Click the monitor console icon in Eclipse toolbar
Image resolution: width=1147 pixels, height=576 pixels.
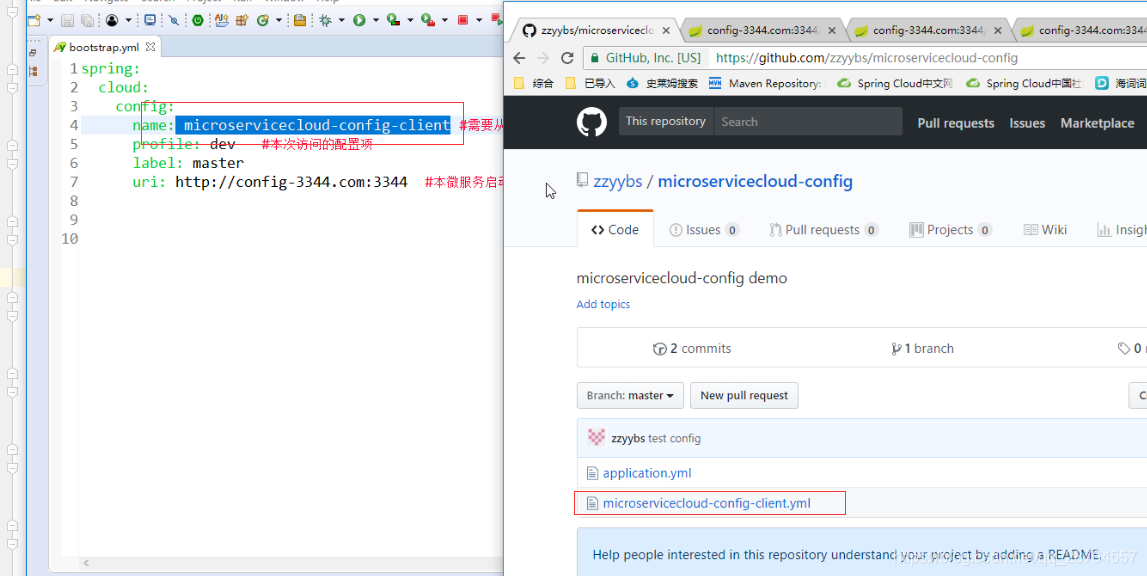tap(150, 20)
